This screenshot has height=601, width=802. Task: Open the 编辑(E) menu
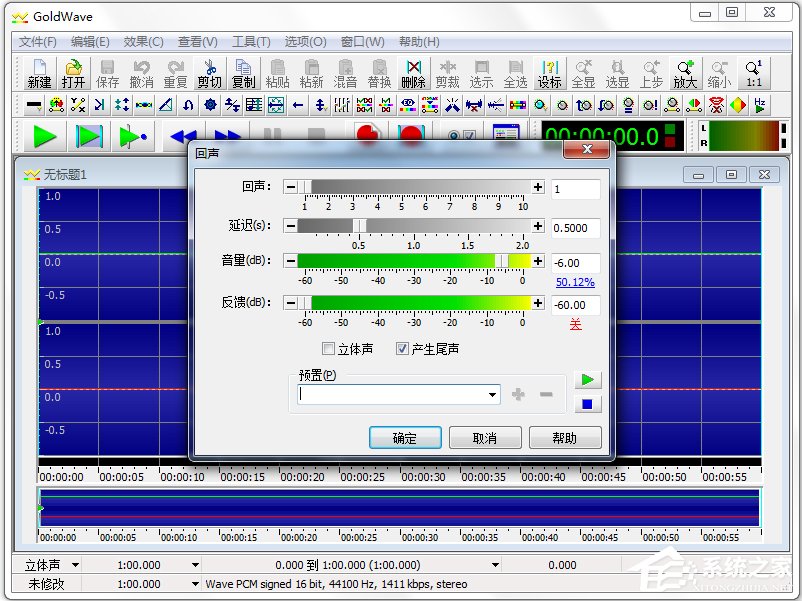point(90,42)
